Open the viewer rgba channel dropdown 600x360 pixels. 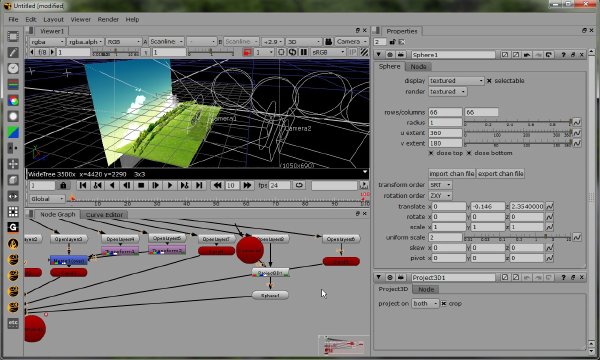tap(47, 41)
